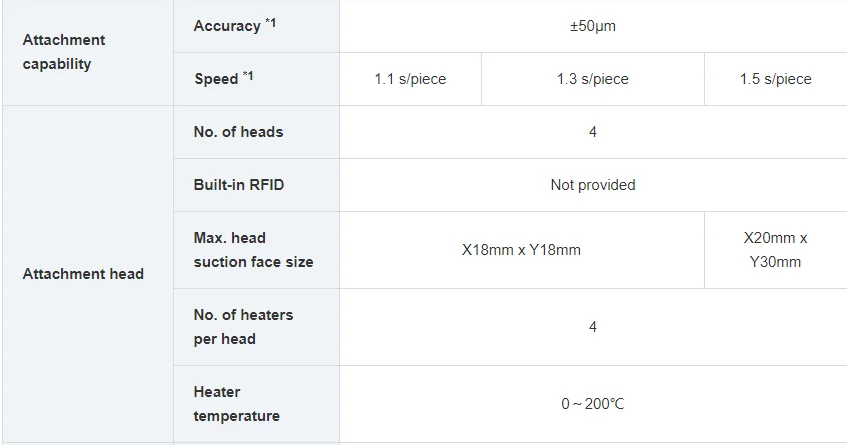Select the "Max. head suction face size" label

point(253,250)
